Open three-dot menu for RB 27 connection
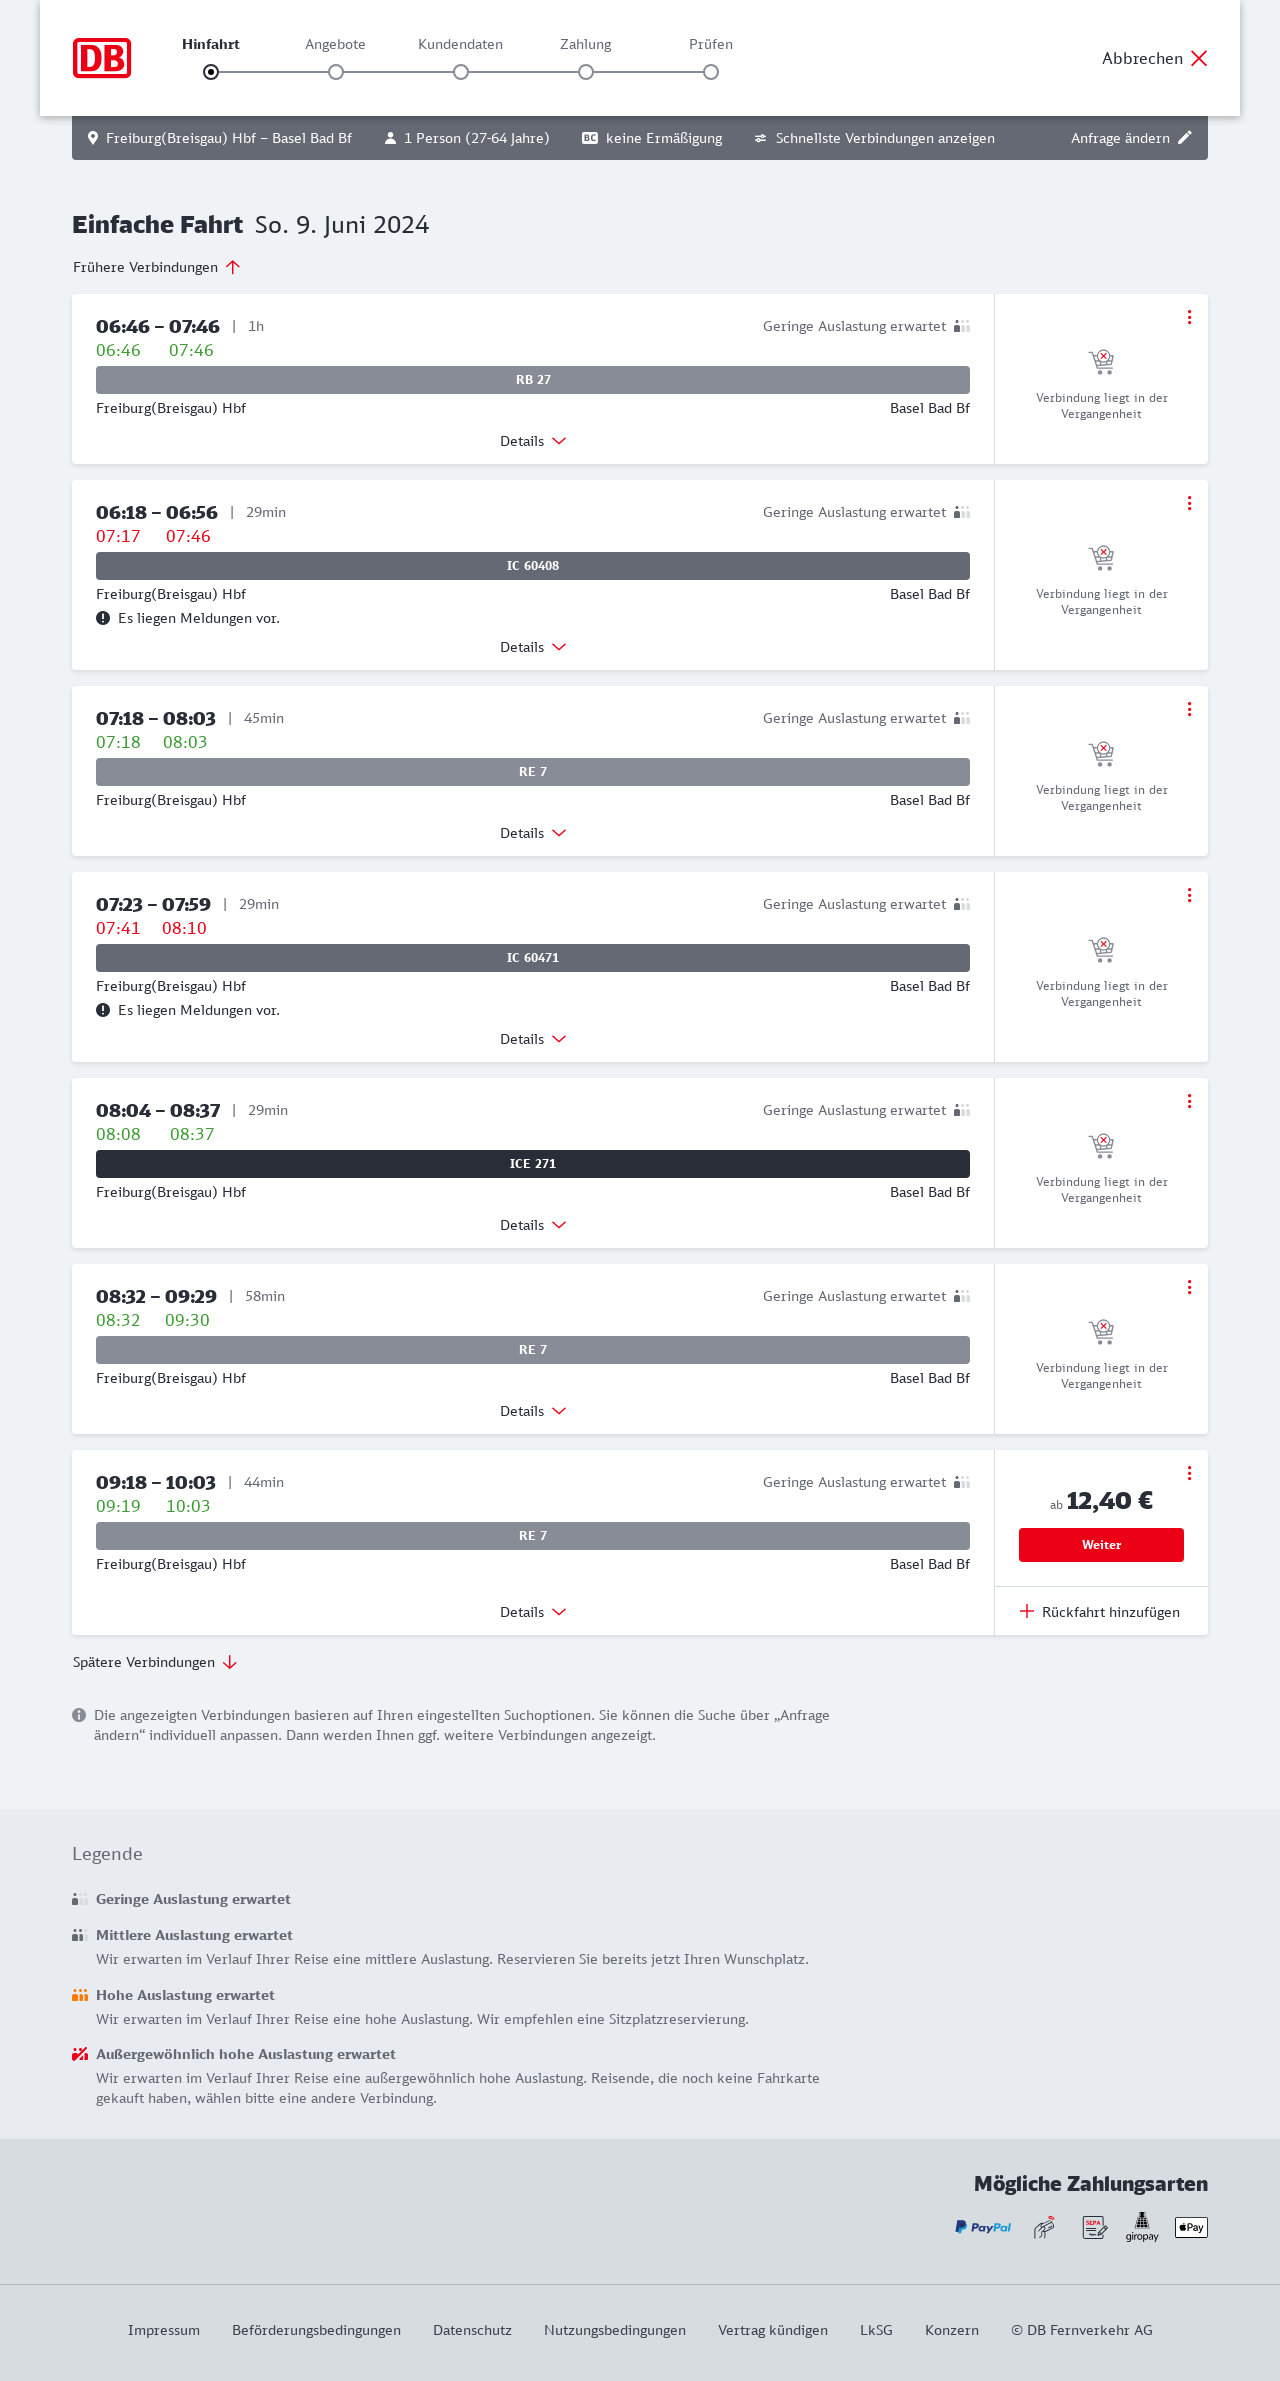This screenshot has width=1280, height=2381. pos(1189,317)
